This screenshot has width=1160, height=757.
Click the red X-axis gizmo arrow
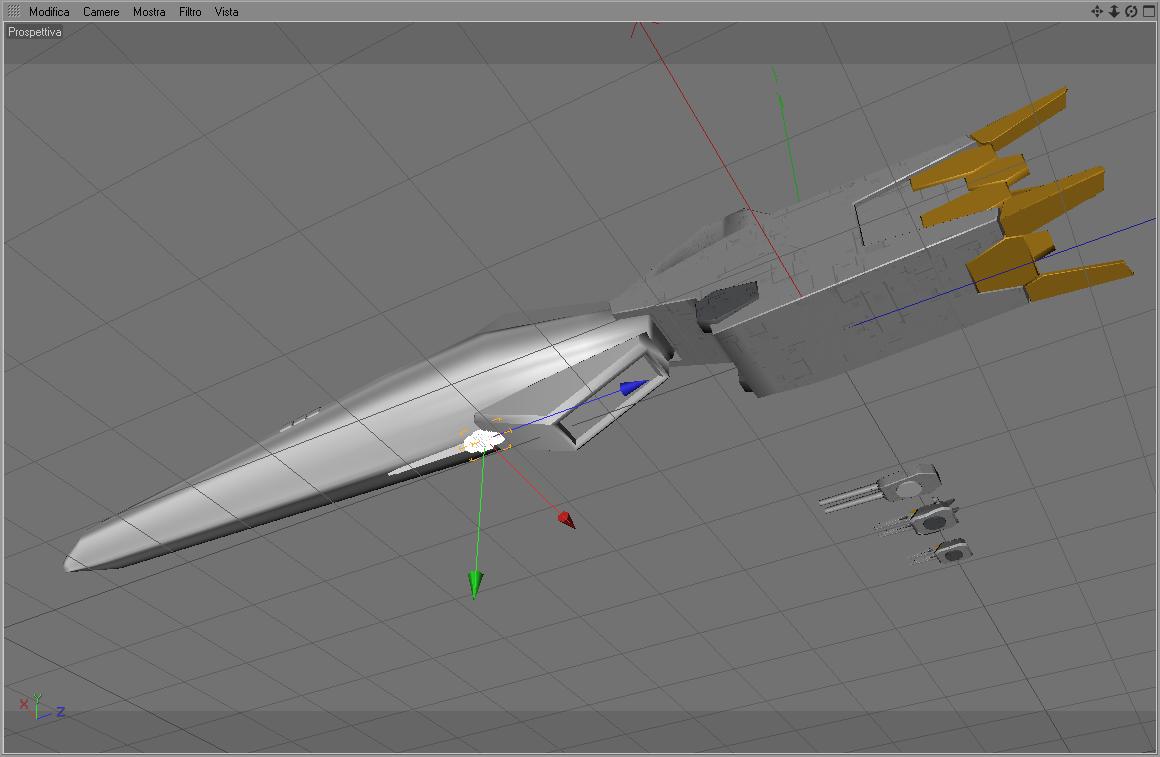click(x=567, y=519)
